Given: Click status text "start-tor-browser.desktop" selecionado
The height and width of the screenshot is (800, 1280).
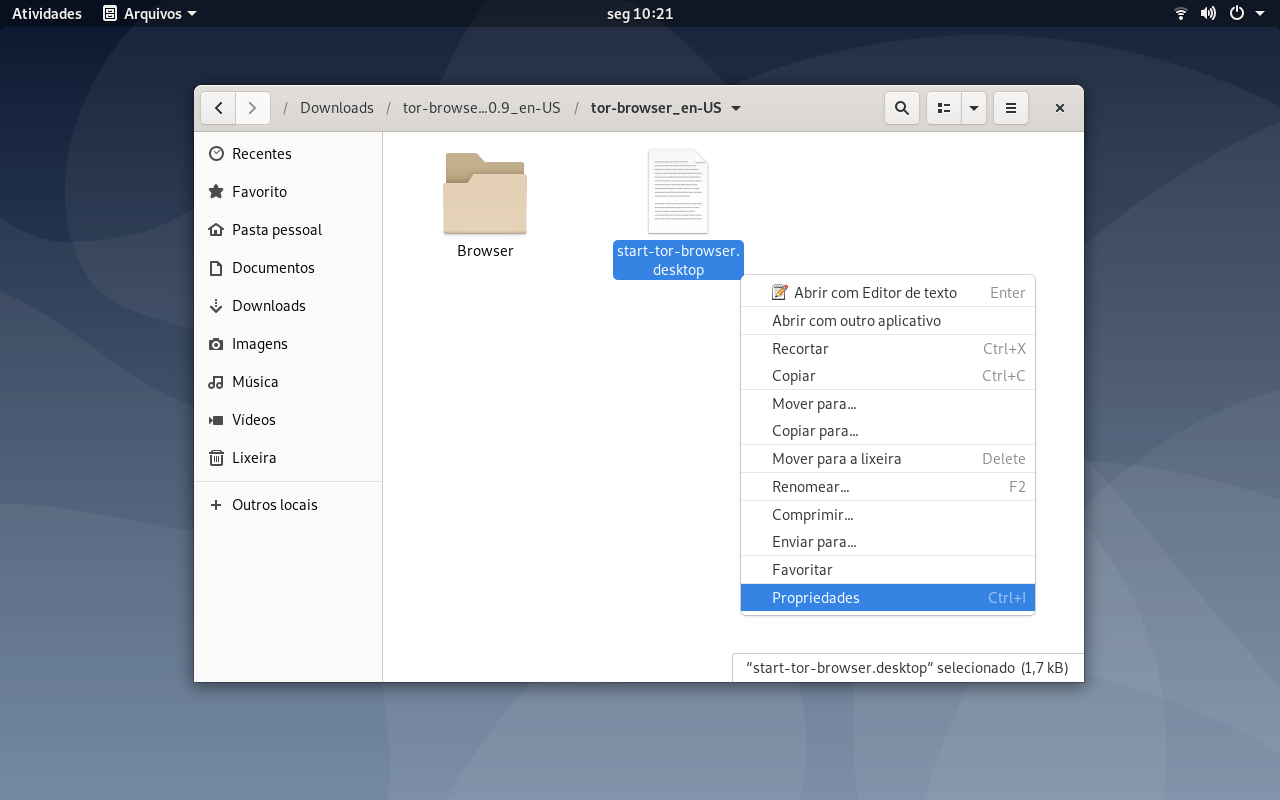Looking at the screenshot, I should tap(881, 668).
